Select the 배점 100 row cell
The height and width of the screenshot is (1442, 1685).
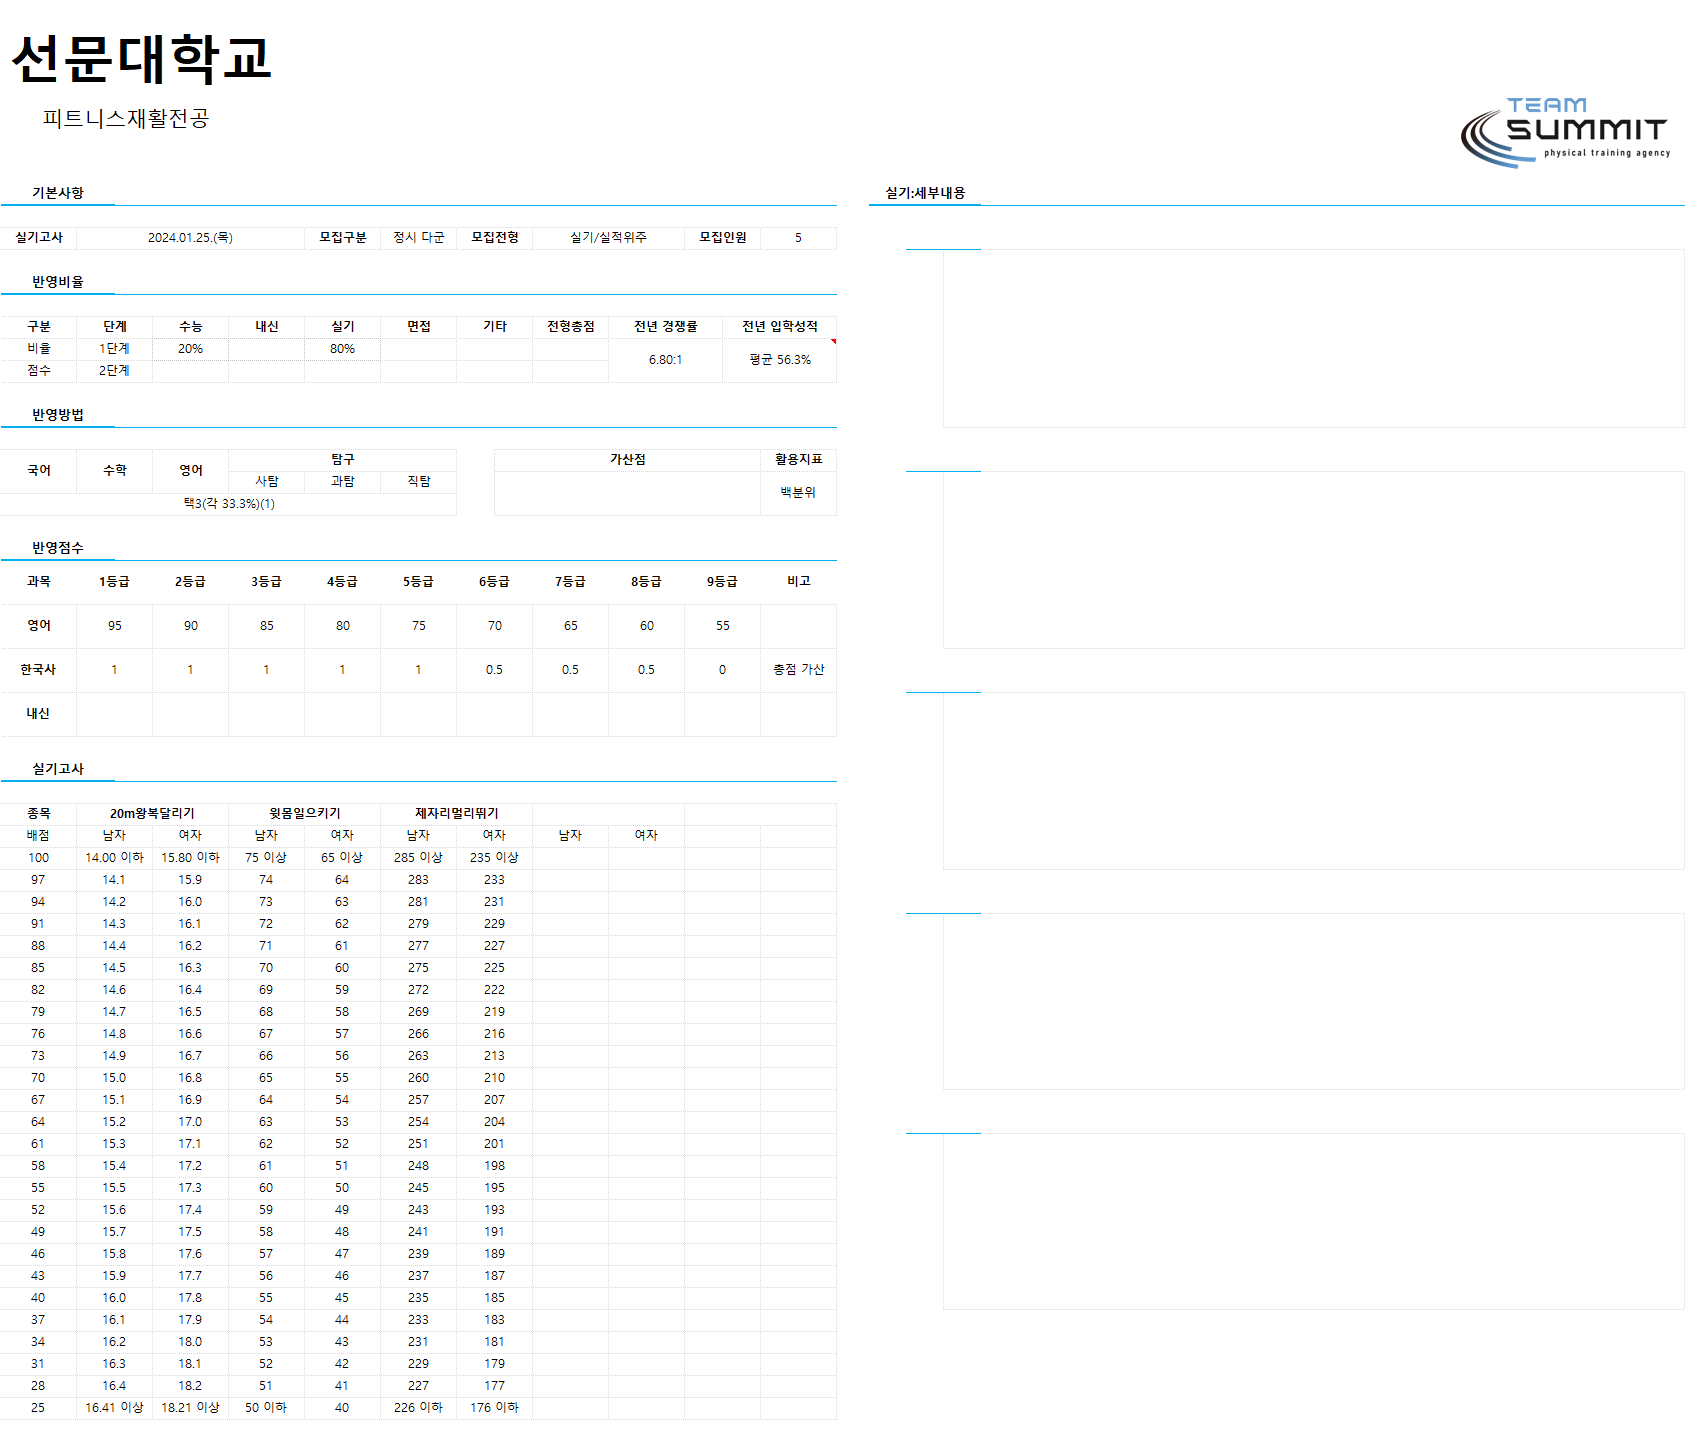coord(38,858)
